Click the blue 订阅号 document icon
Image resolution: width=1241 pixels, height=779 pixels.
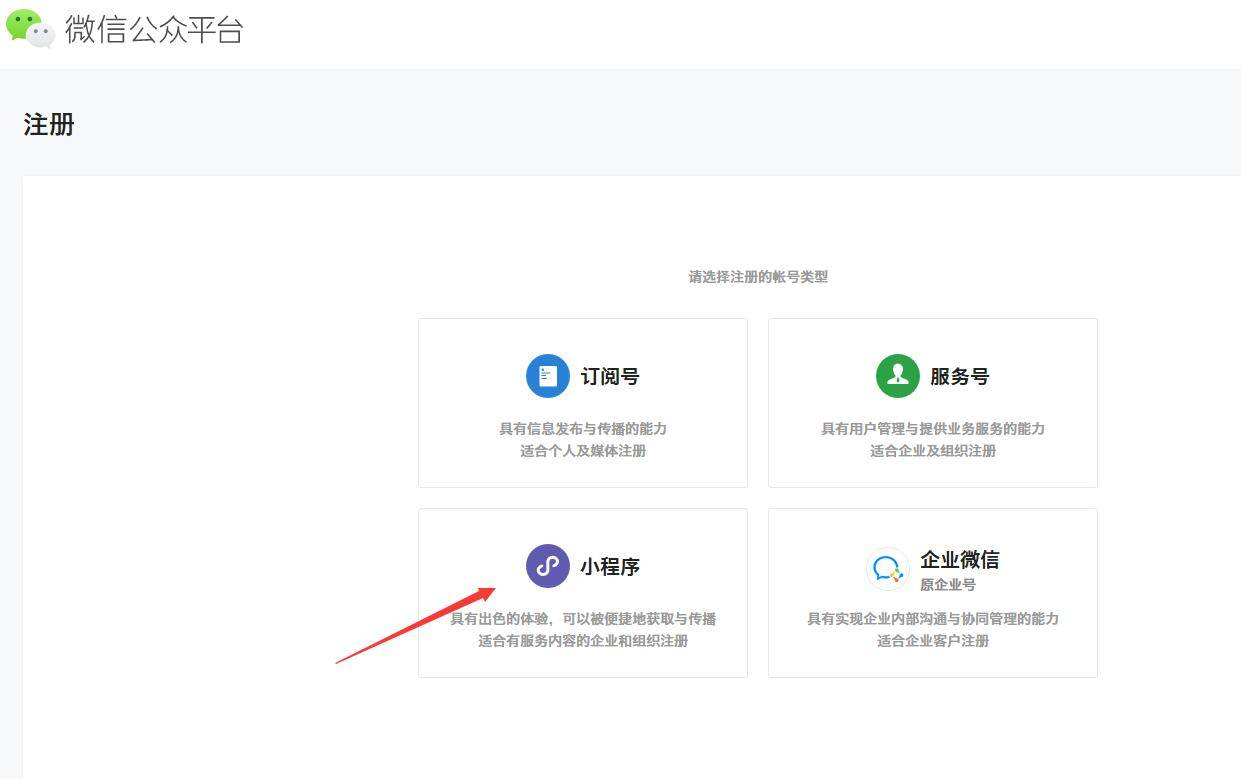(x=548, y=376)
